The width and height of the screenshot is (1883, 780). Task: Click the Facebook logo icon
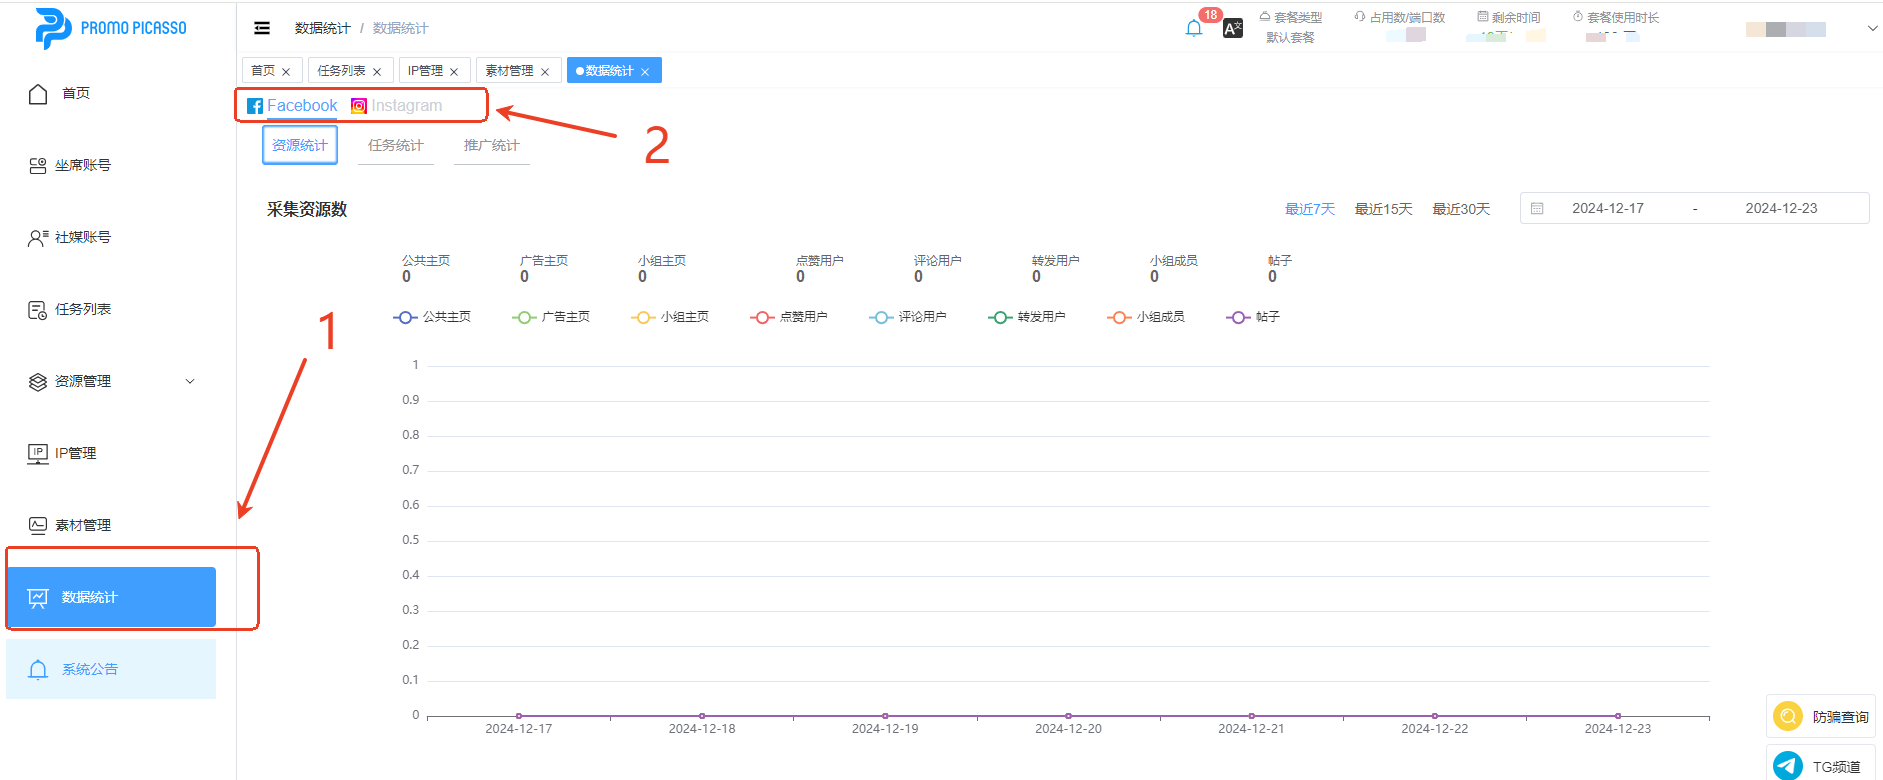(255, 106)
